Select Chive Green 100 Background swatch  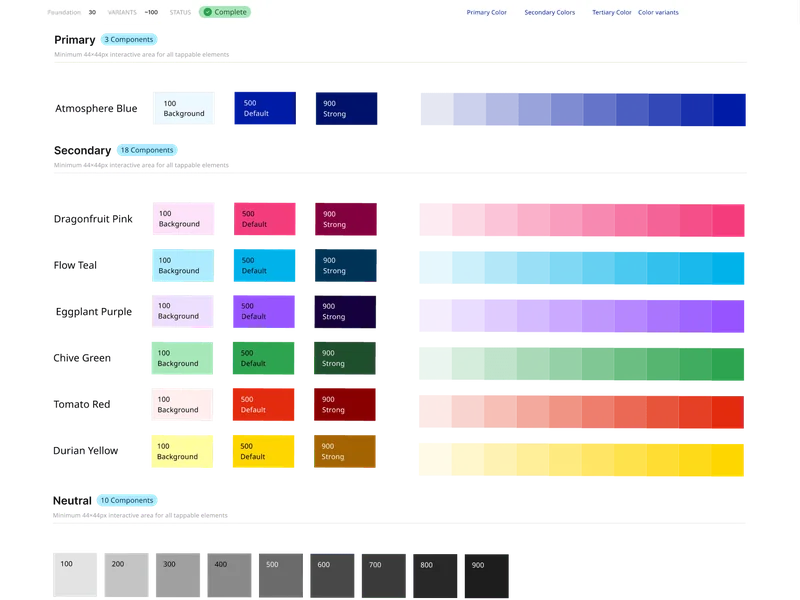pos(182,358)
